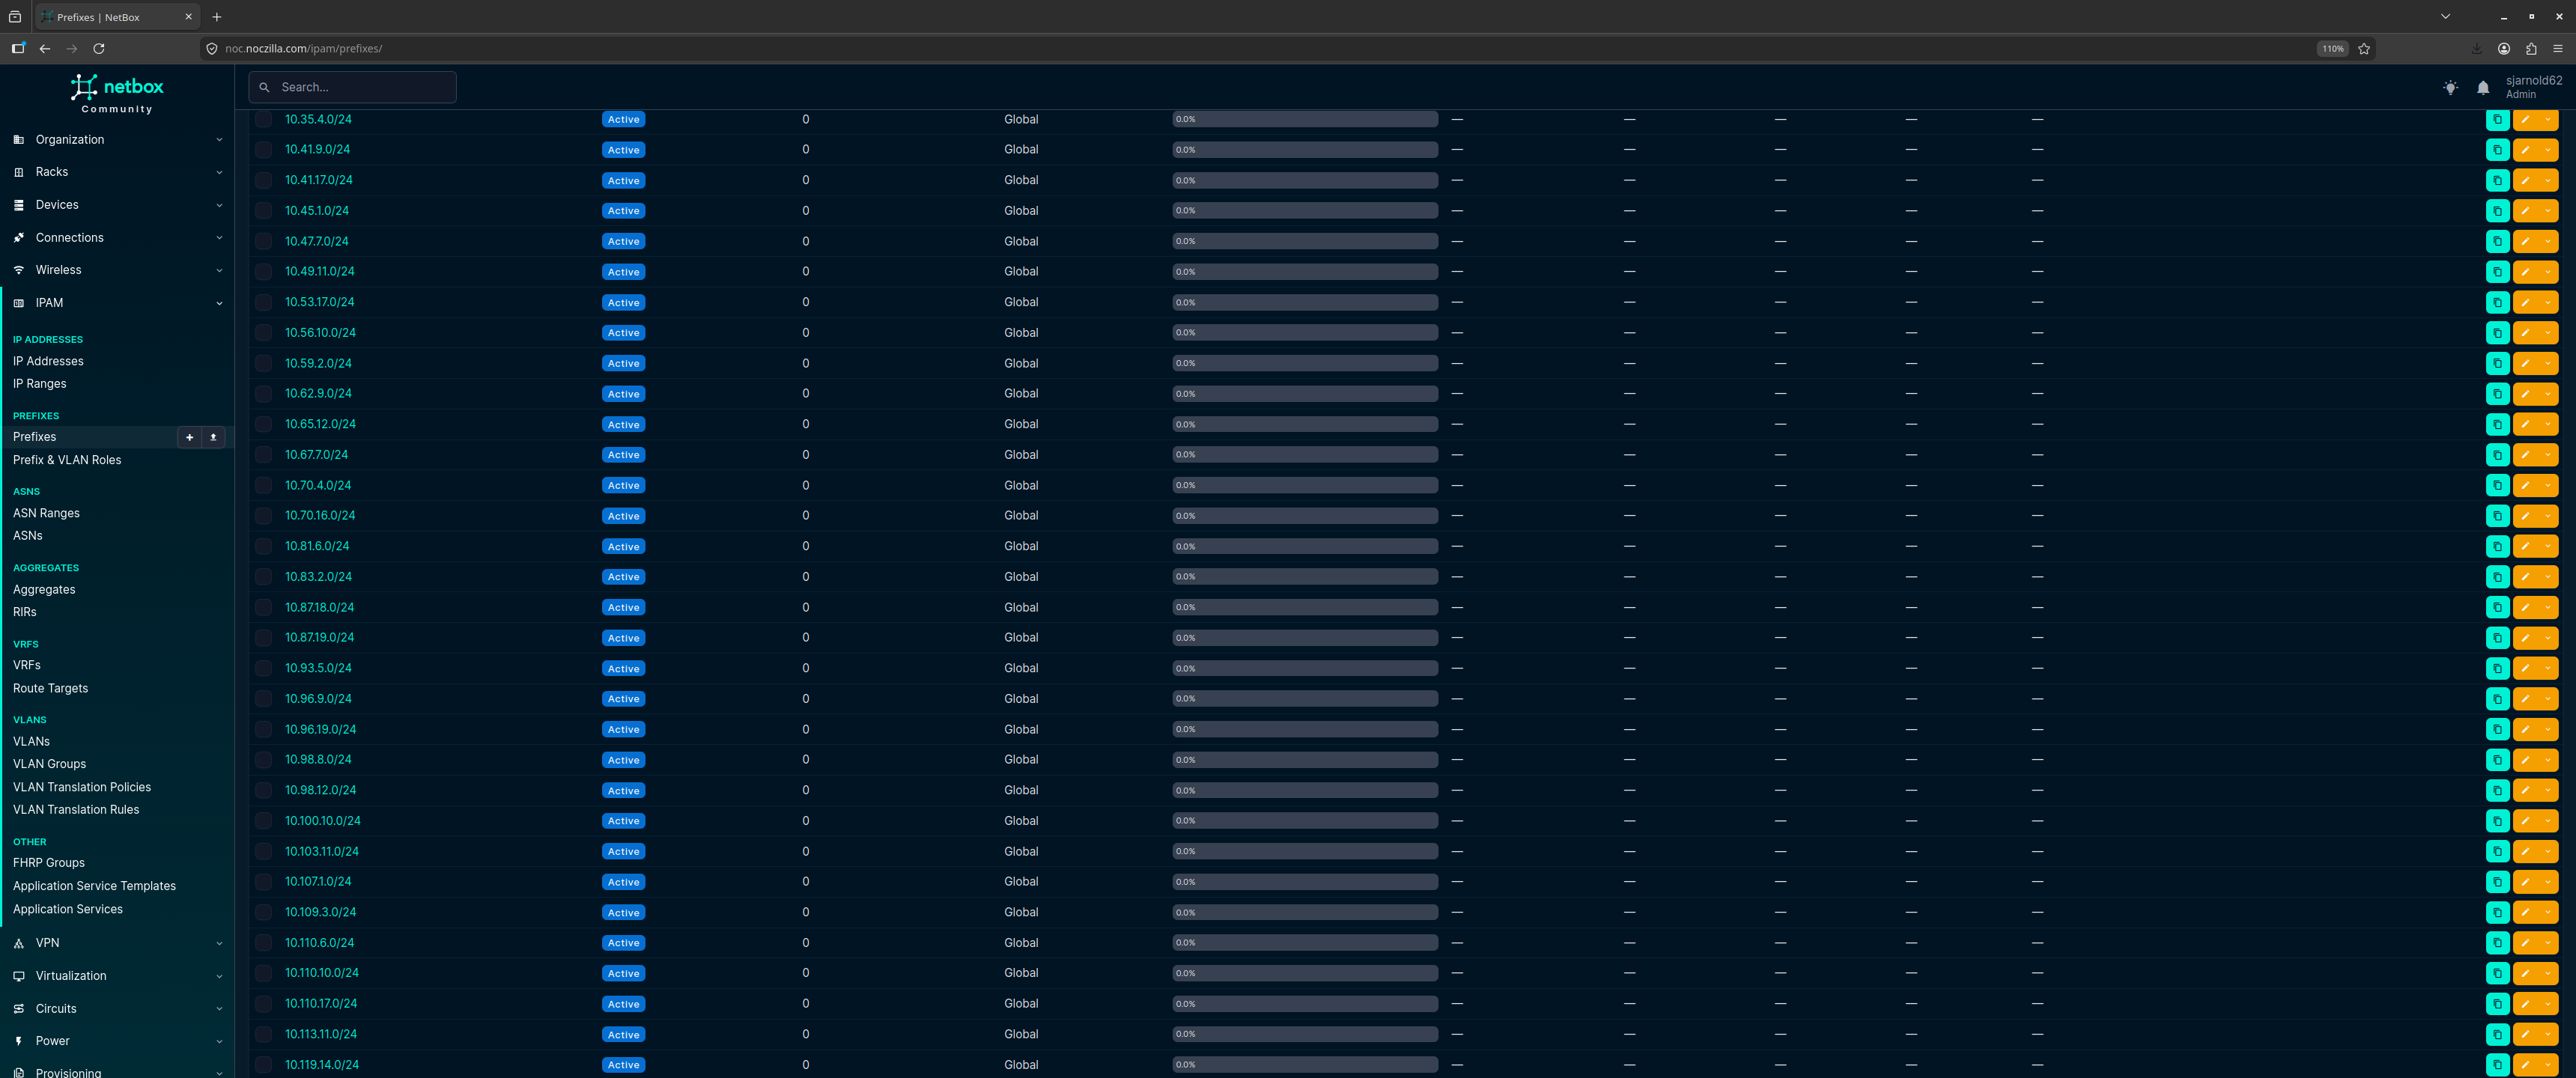This screenshot has height=1078, width=2576.
Task: Select the checkbox for prefix 10.41.17.0/24
Action: point(263,180)
